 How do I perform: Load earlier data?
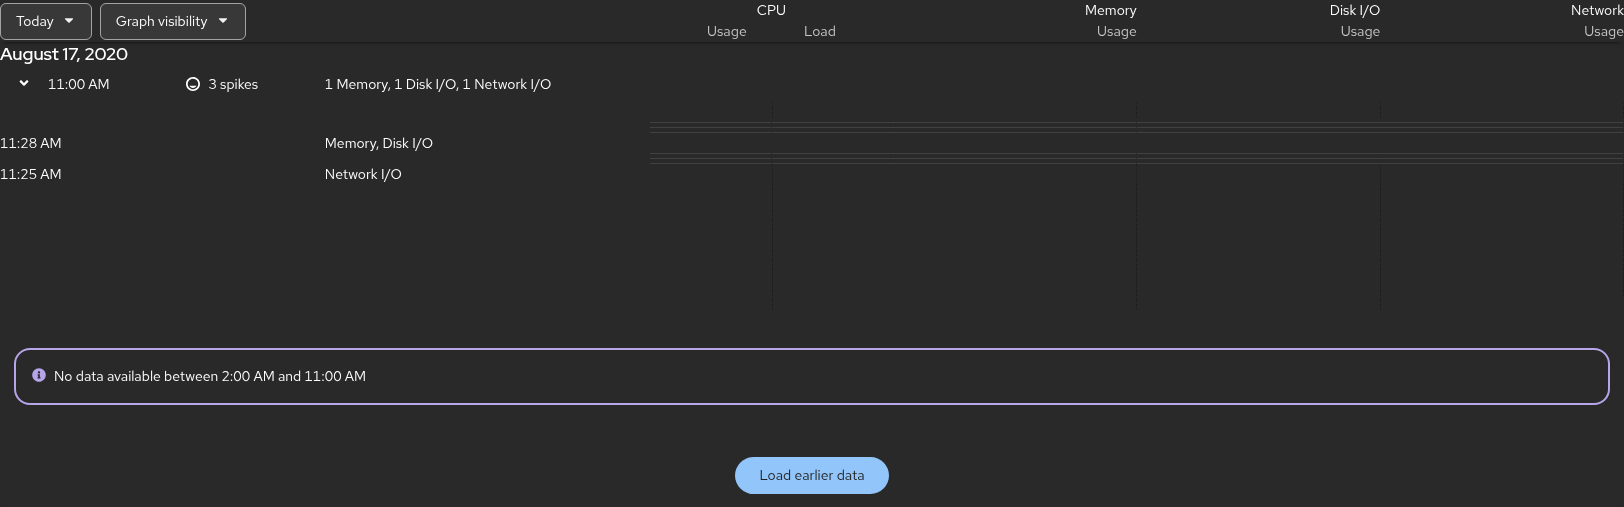812,475
